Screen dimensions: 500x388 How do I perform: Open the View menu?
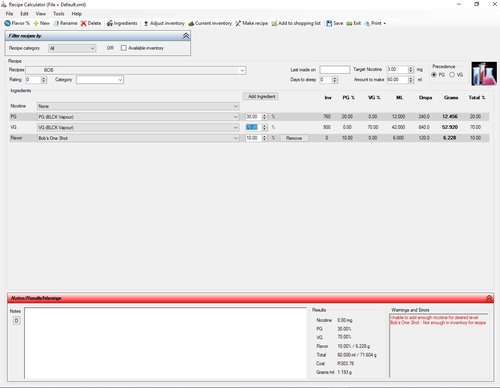[41, 14]
